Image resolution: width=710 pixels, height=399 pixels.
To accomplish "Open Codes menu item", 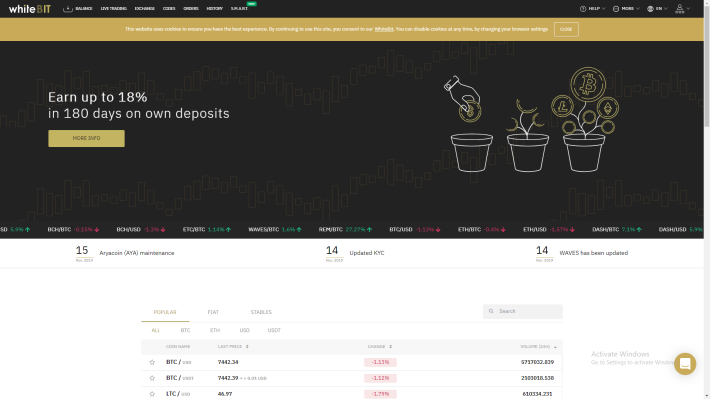I will 169,9.
